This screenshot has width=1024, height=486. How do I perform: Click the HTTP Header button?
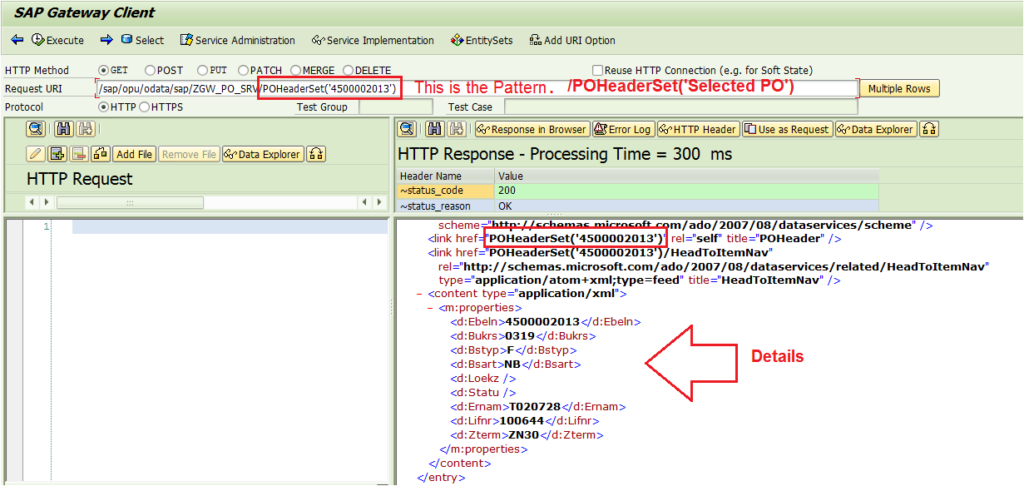698,129
